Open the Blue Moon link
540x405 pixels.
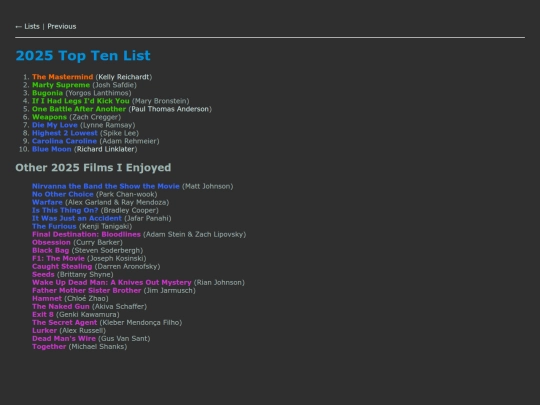pos(52,149)
